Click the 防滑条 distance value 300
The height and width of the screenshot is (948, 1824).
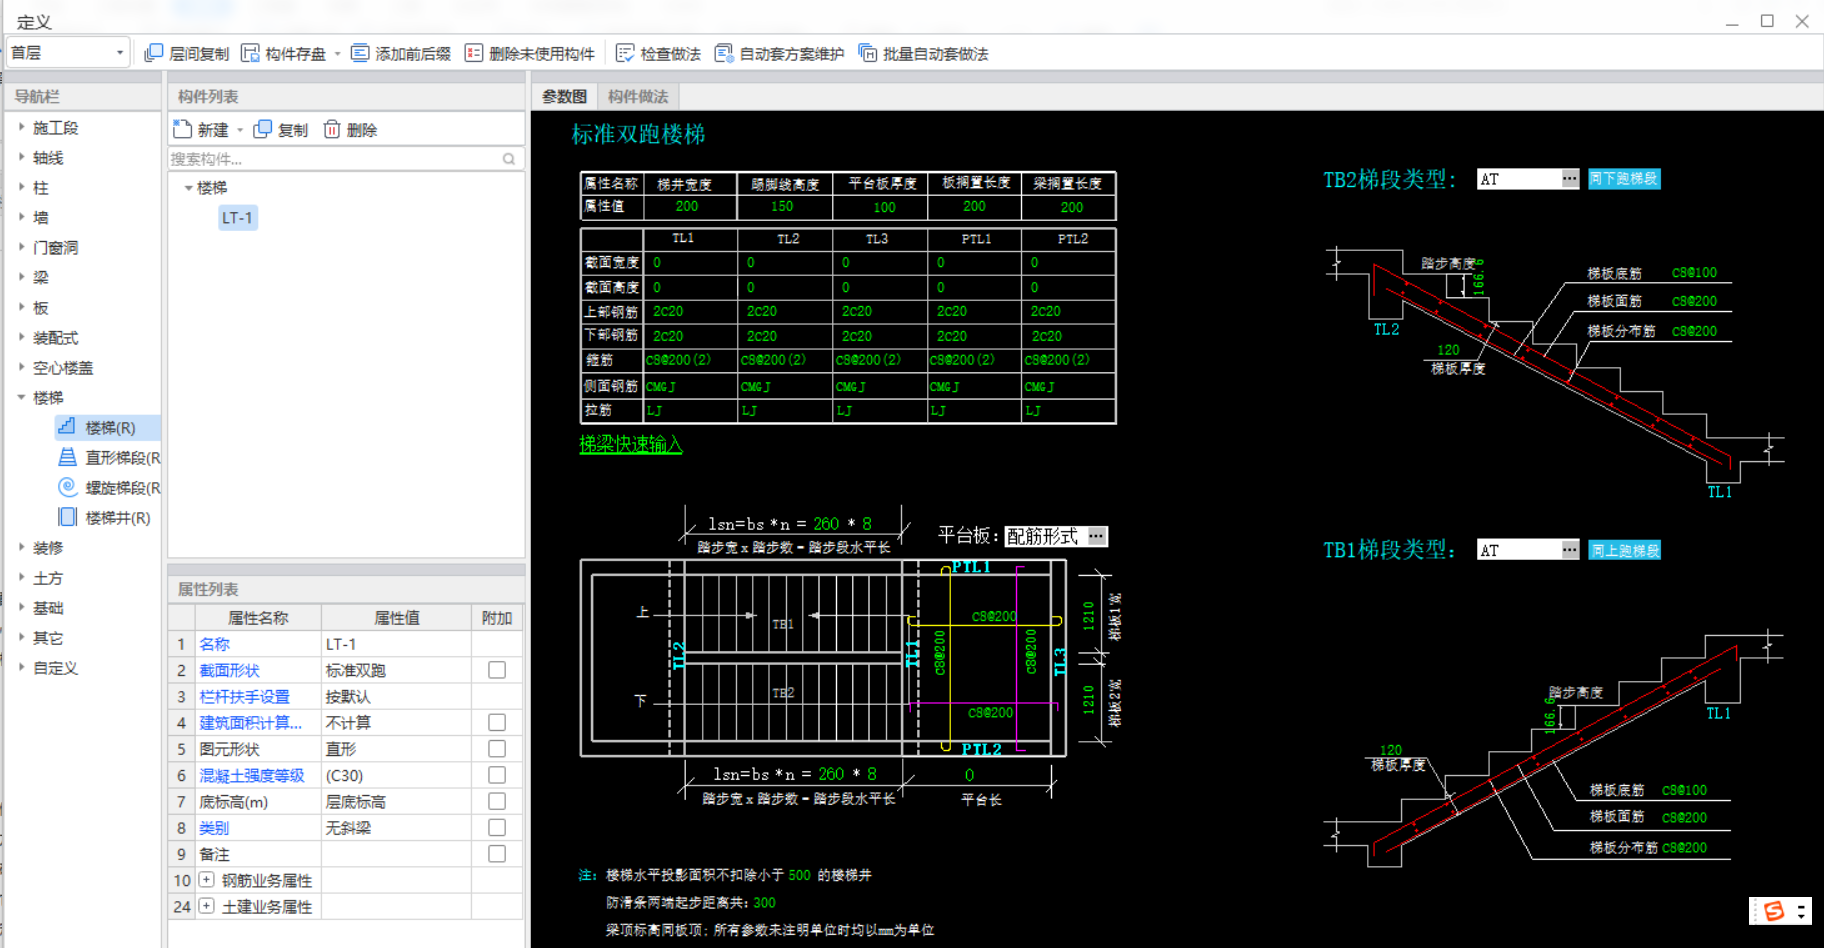pyautogui.click(x=764, y=902)
